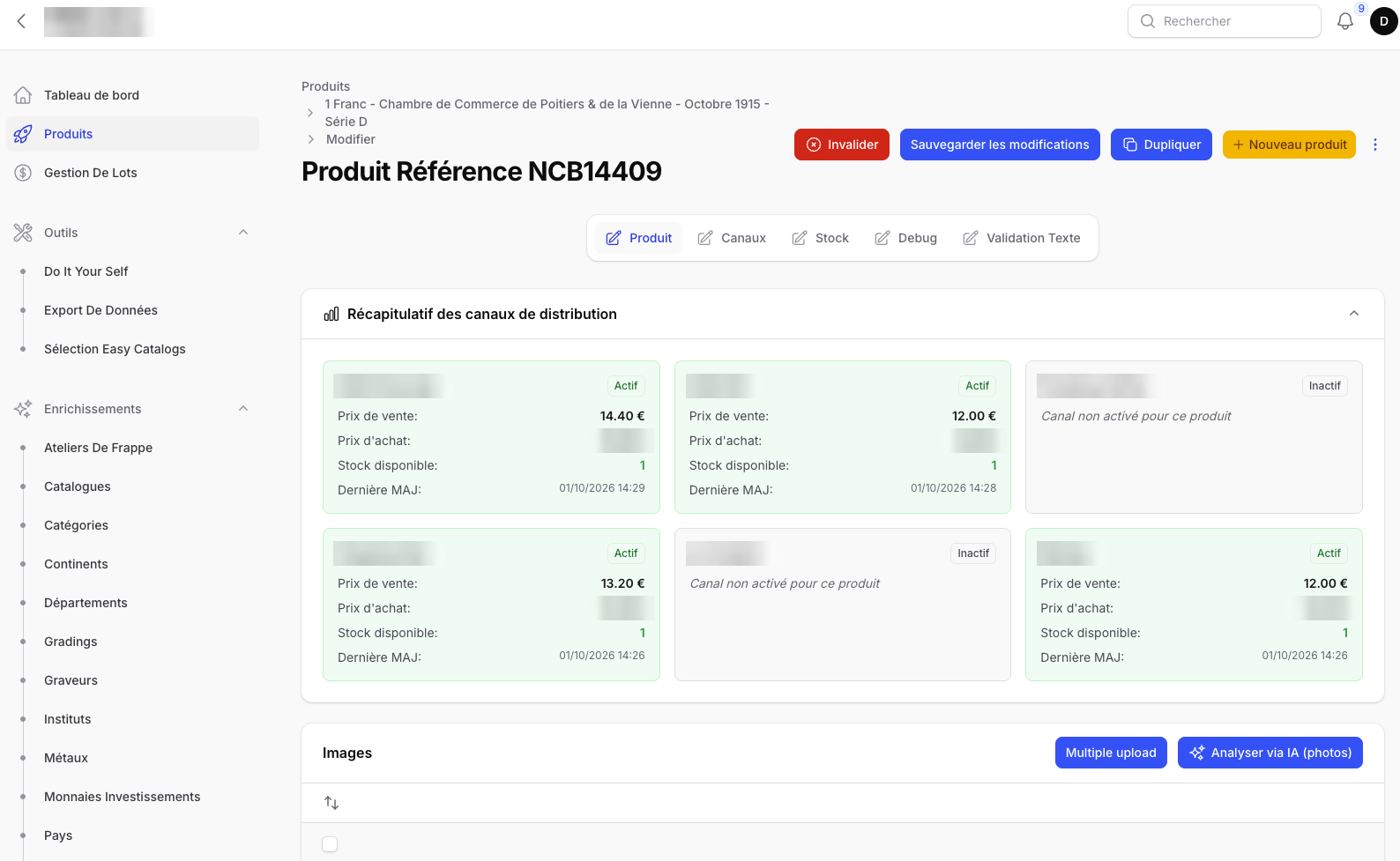Click the Dupliquer button

click(1161, 145)
